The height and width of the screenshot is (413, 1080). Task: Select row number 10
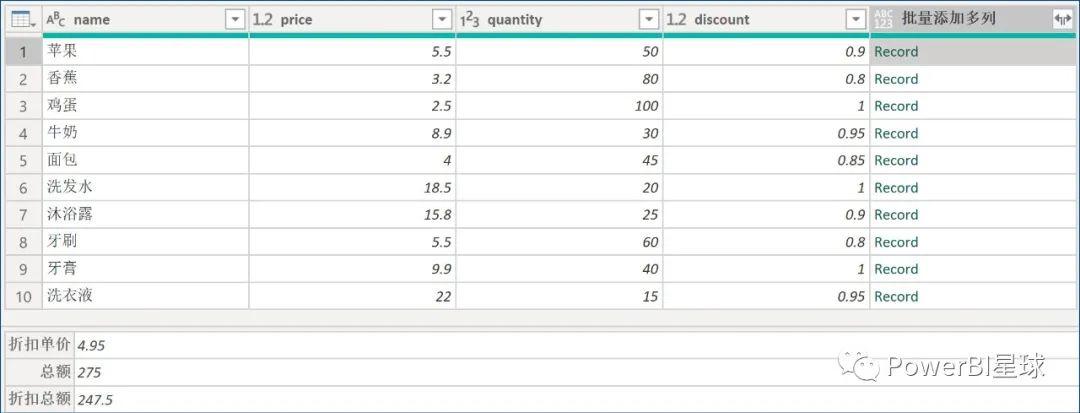(x=23, y=297)
